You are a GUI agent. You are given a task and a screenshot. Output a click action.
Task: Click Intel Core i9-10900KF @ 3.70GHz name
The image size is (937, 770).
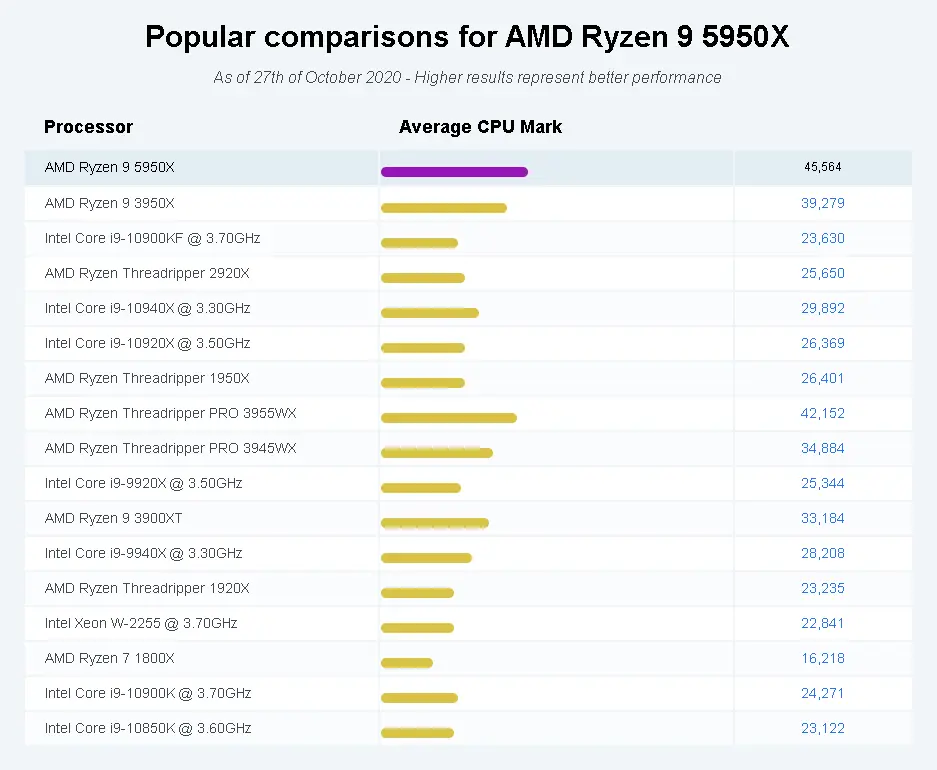pyautogui.click(x=152, y=238)
